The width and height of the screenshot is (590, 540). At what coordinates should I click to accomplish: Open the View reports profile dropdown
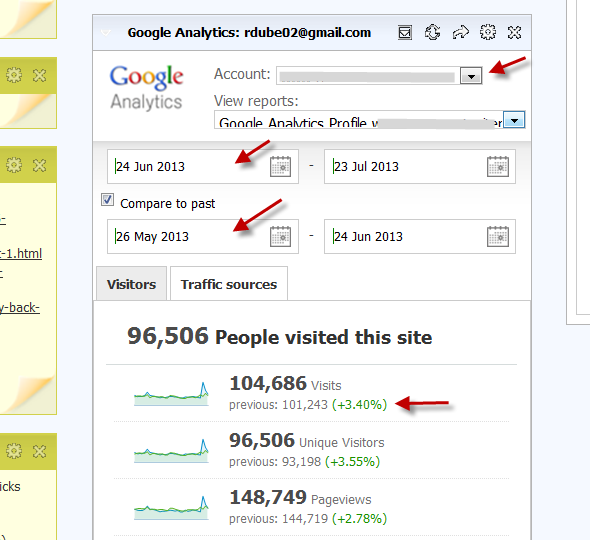(514, 120)
